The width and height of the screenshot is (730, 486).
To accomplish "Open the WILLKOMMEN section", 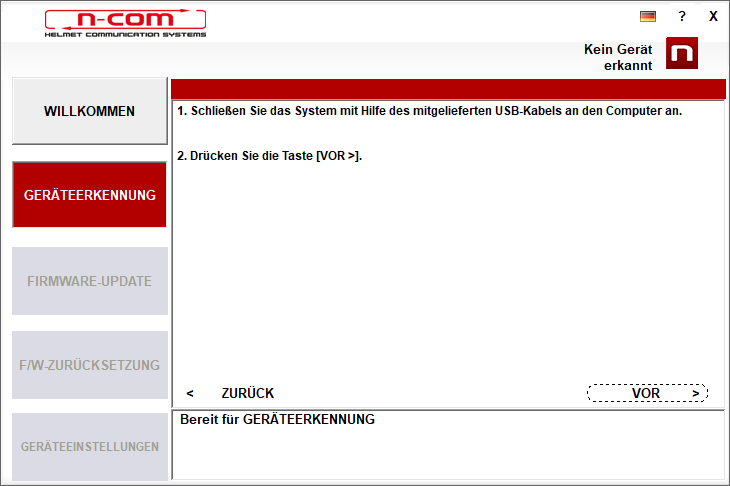I will (90, 111).
